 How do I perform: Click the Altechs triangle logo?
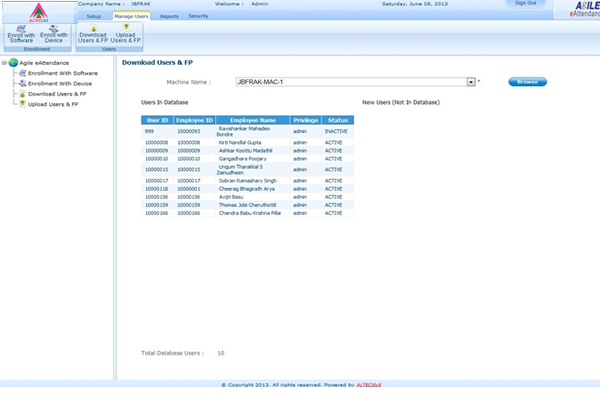coord(39,12)
